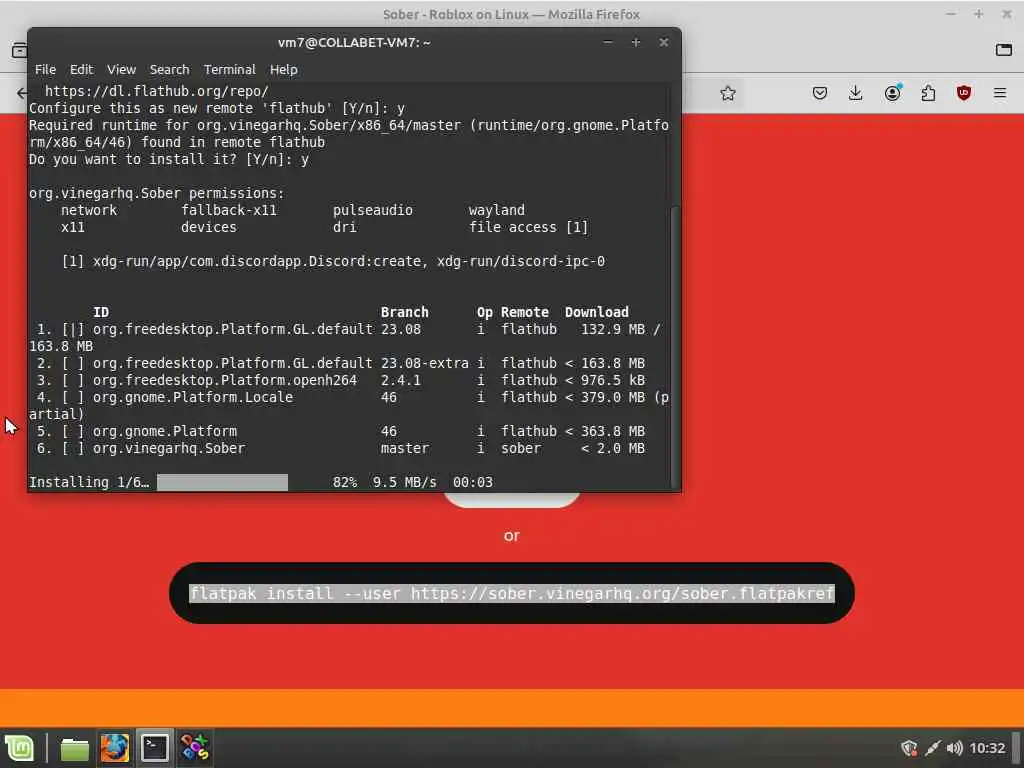The width and height of the screenshot is (1024, 768).
Task: Open the security shield tray icon
Action: pyautogui.click(x=909, y=748)
